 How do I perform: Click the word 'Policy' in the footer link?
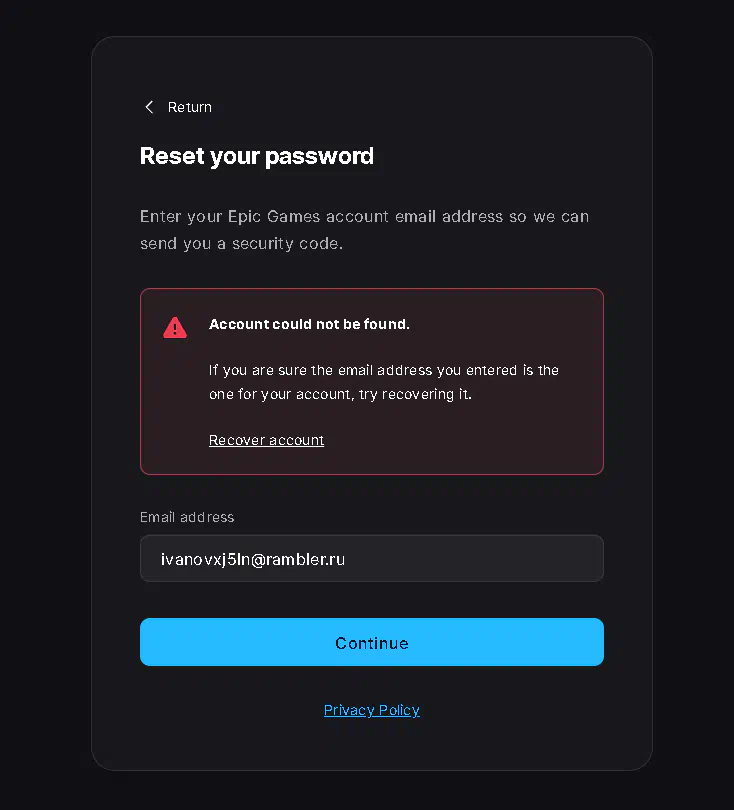click(399, 710)
